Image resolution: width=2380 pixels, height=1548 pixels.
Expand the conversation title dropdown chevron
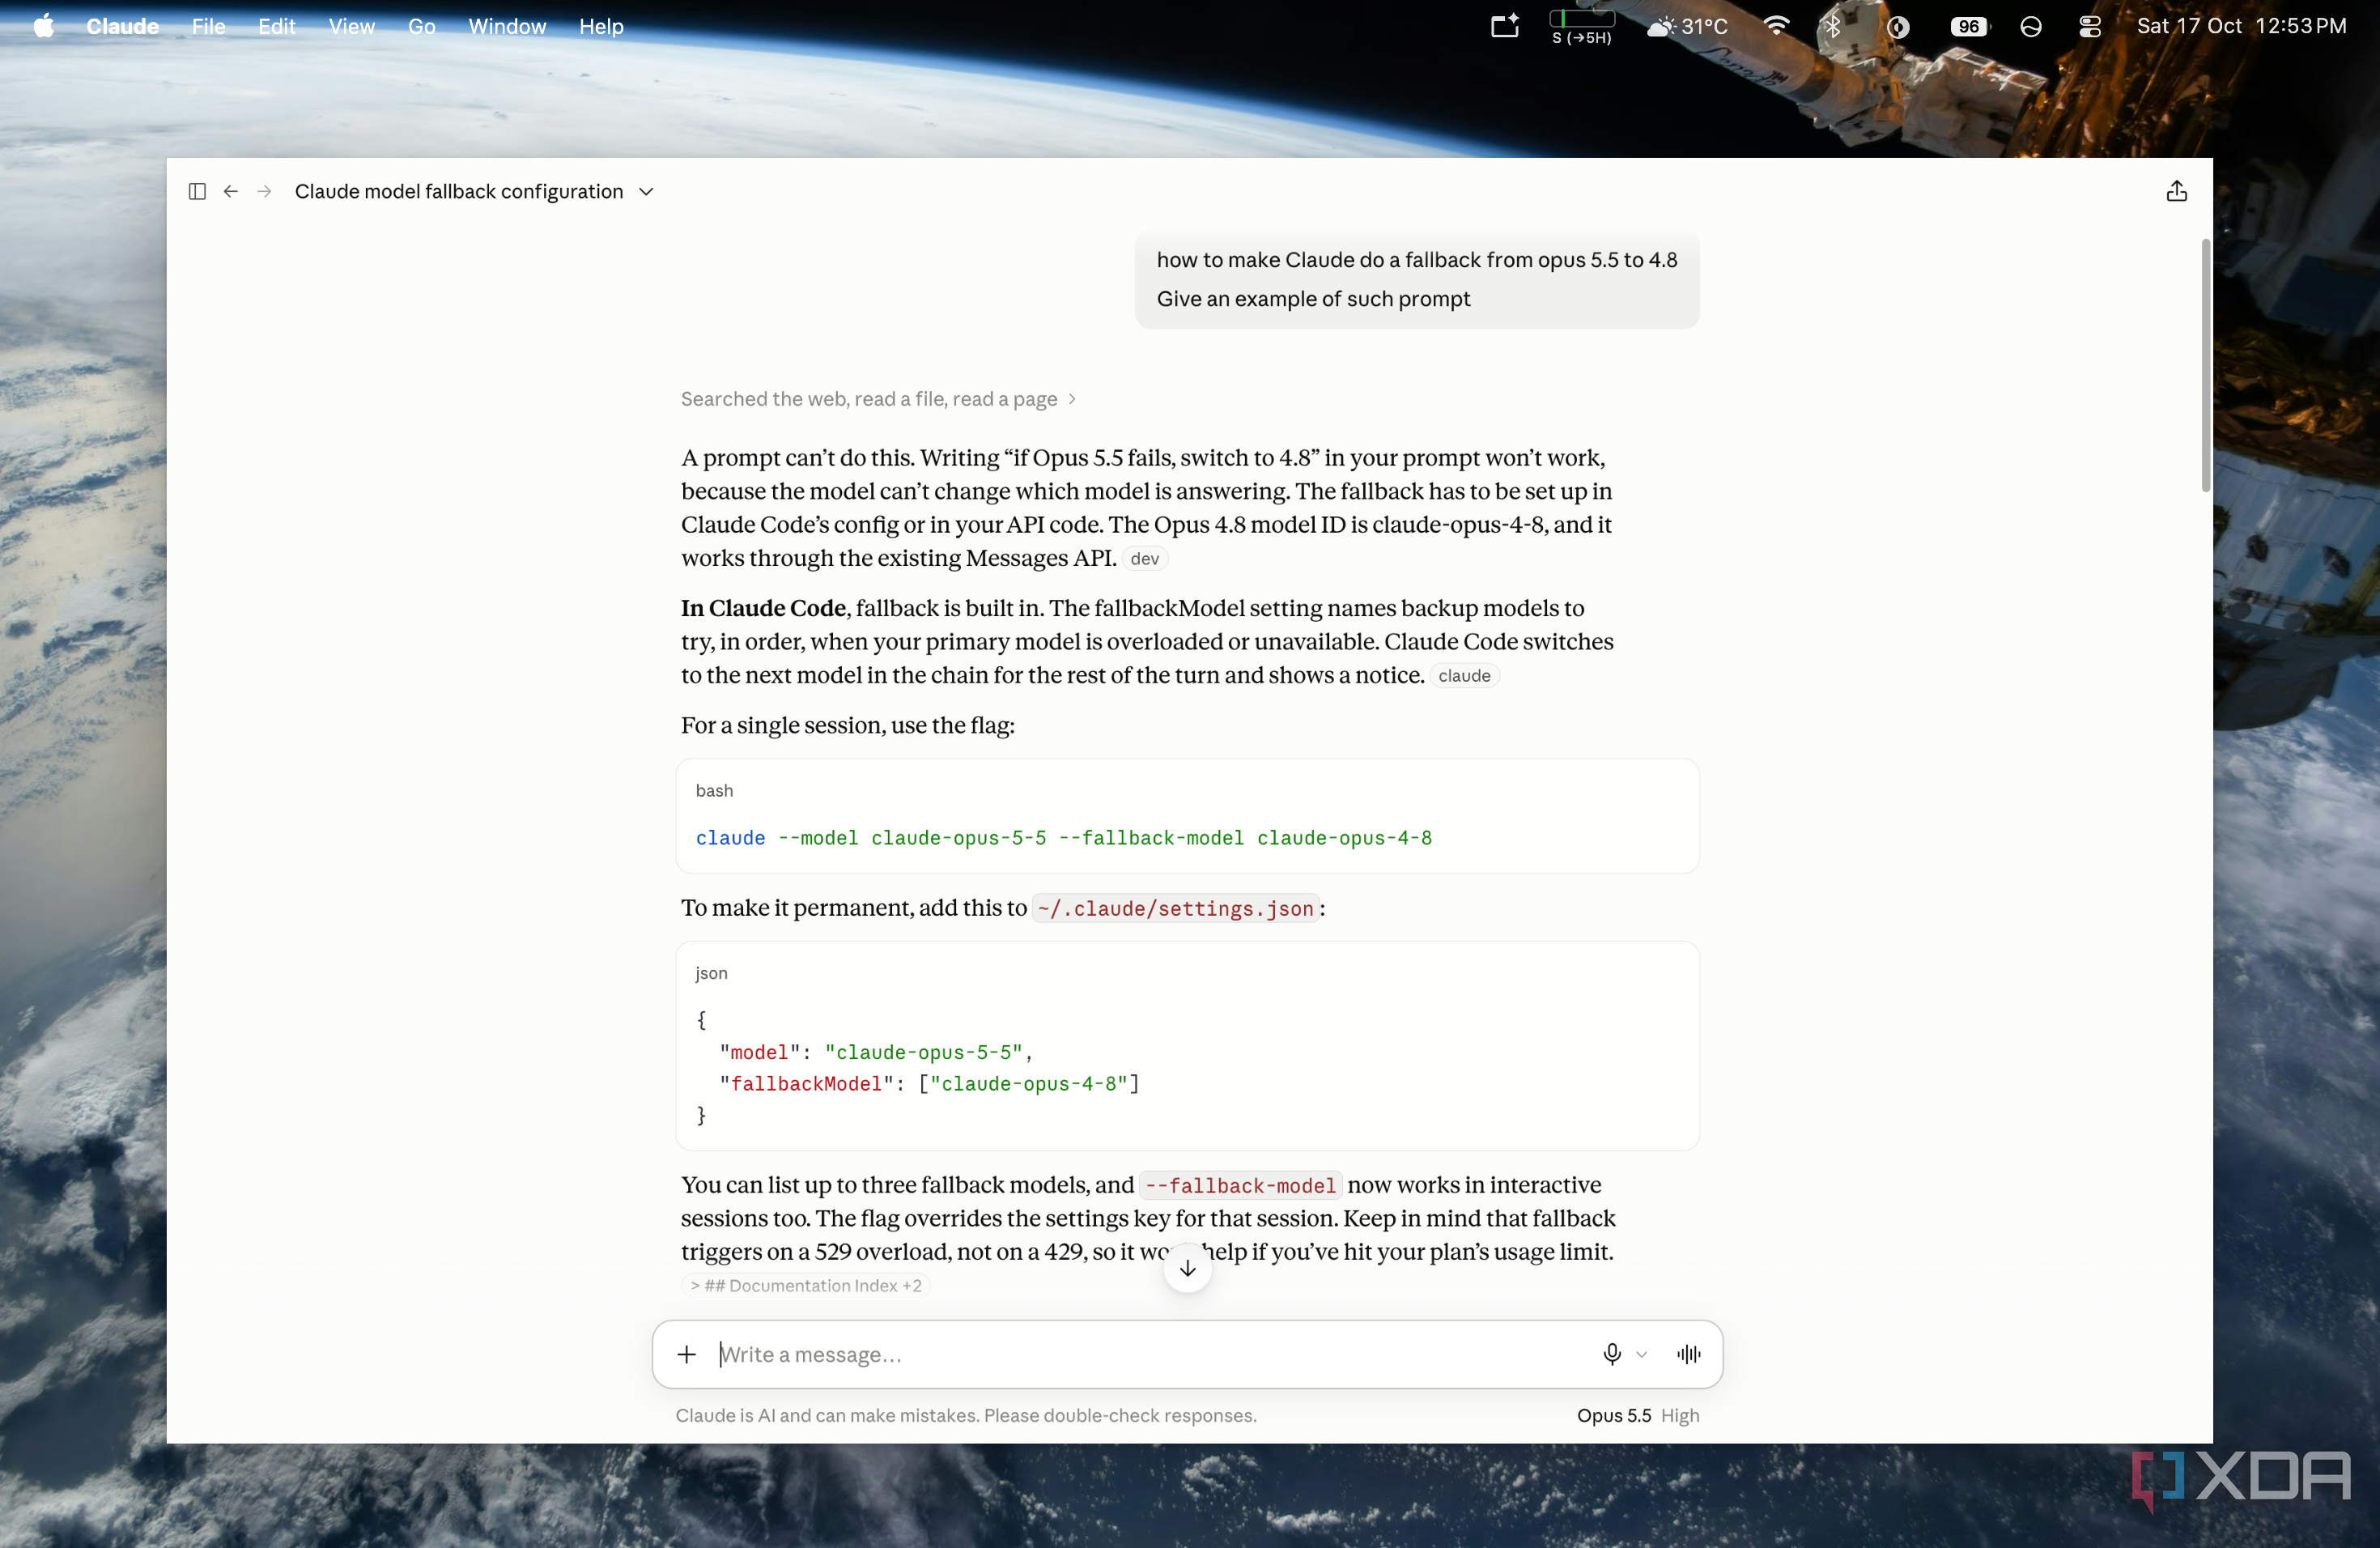click(x=646, y=192)
